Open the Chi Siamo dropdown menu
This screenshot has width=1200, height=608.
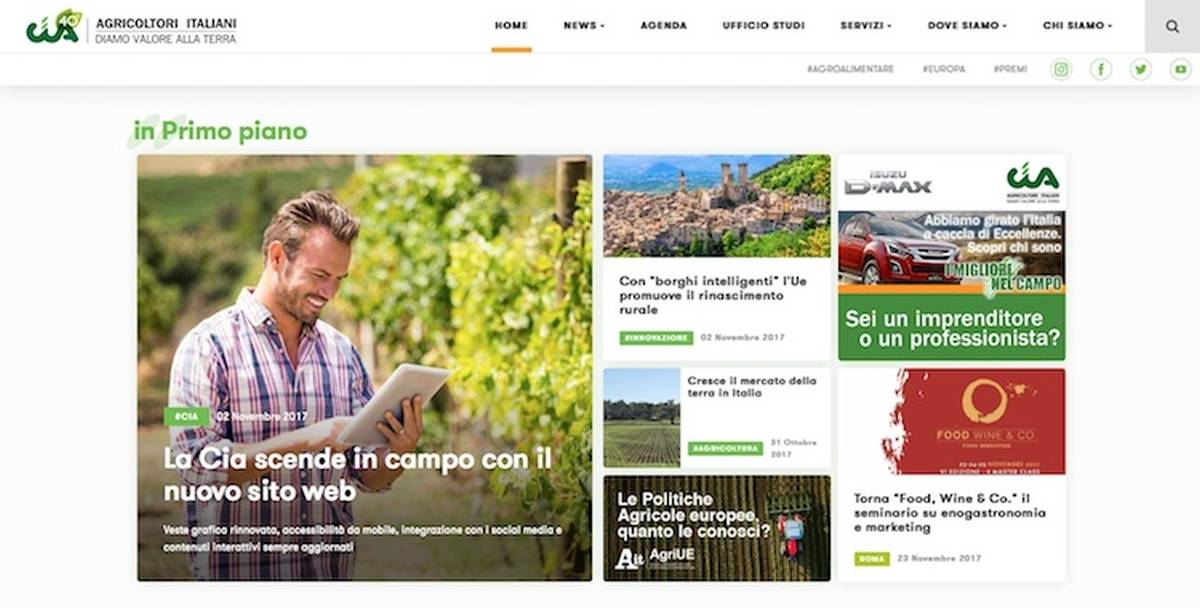pyautogui.click(x=1077, y=25)
